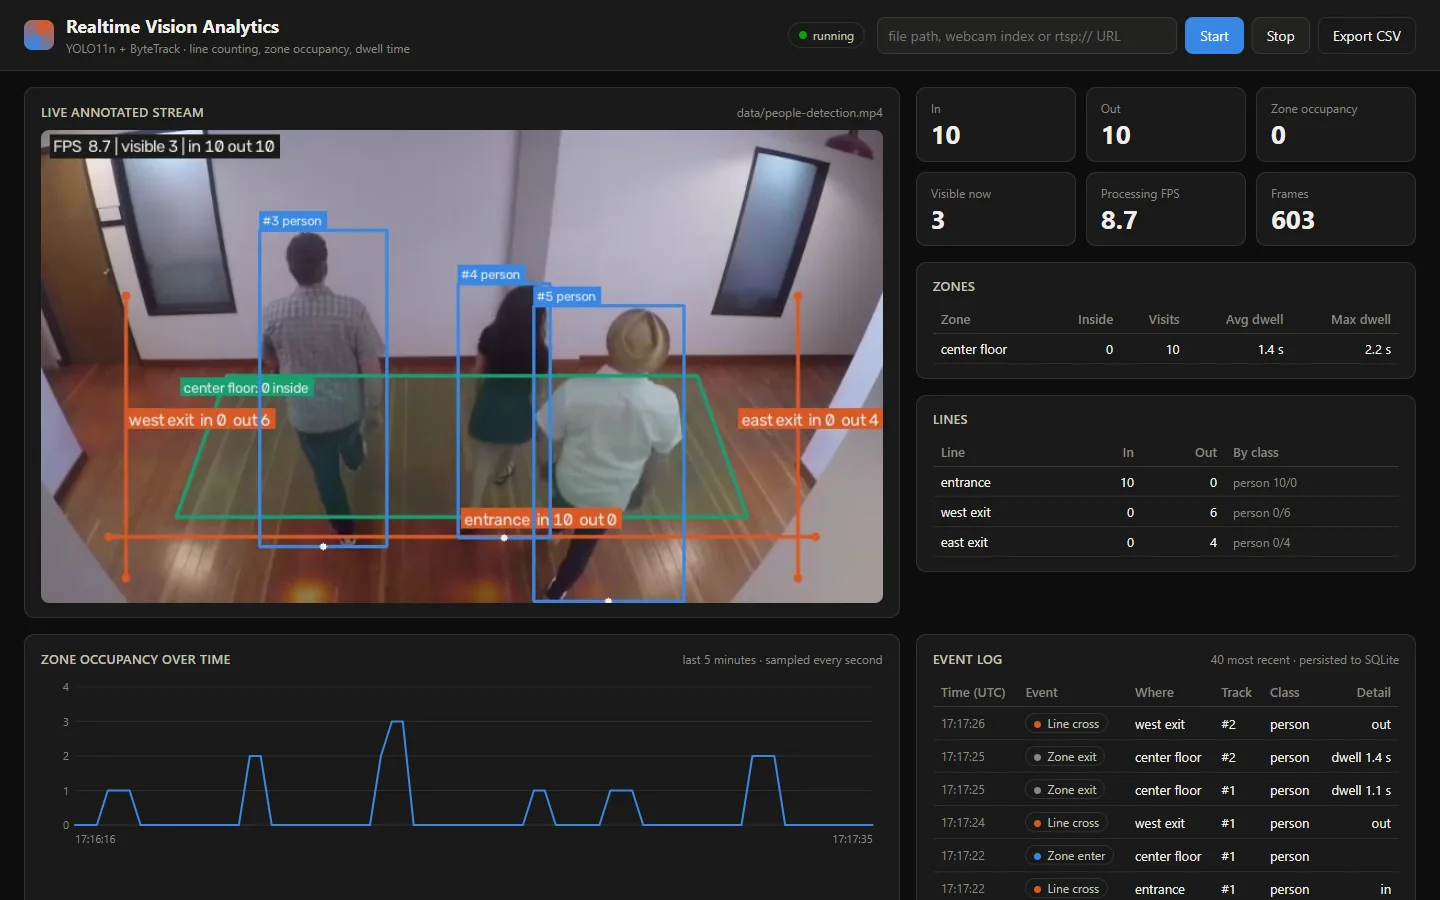
Task: Click the "40 most recent · persisted to SQLite" note
Action: 1305,660
